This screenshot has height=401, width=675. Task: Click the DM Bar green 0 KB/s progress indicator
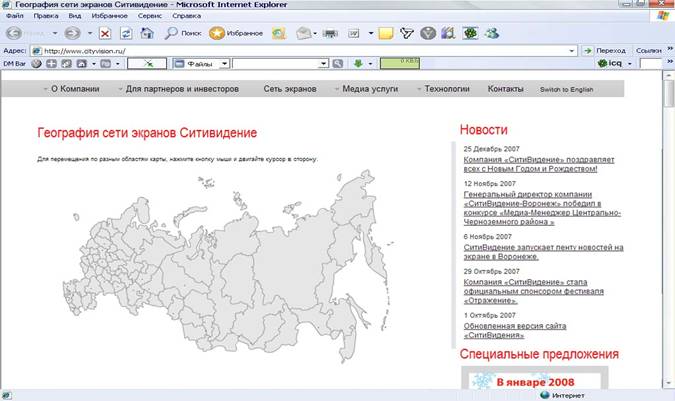pos(399,64)
